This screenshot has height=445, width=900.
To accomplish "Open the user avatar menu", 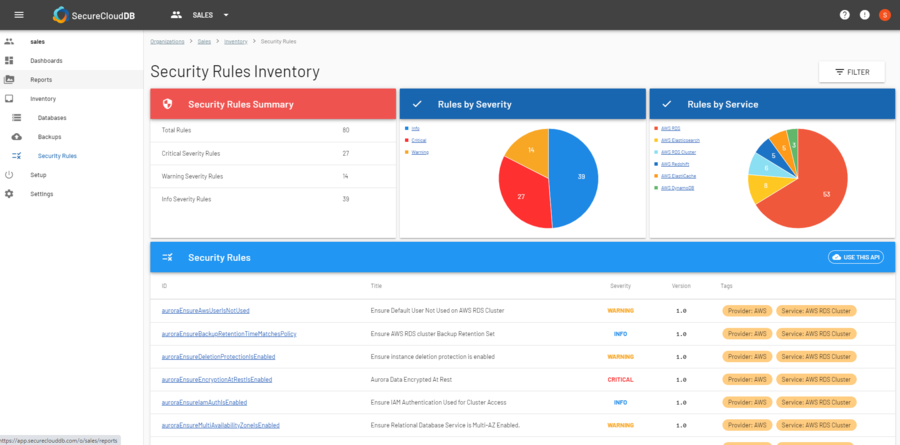I will [x=884, y=15].
